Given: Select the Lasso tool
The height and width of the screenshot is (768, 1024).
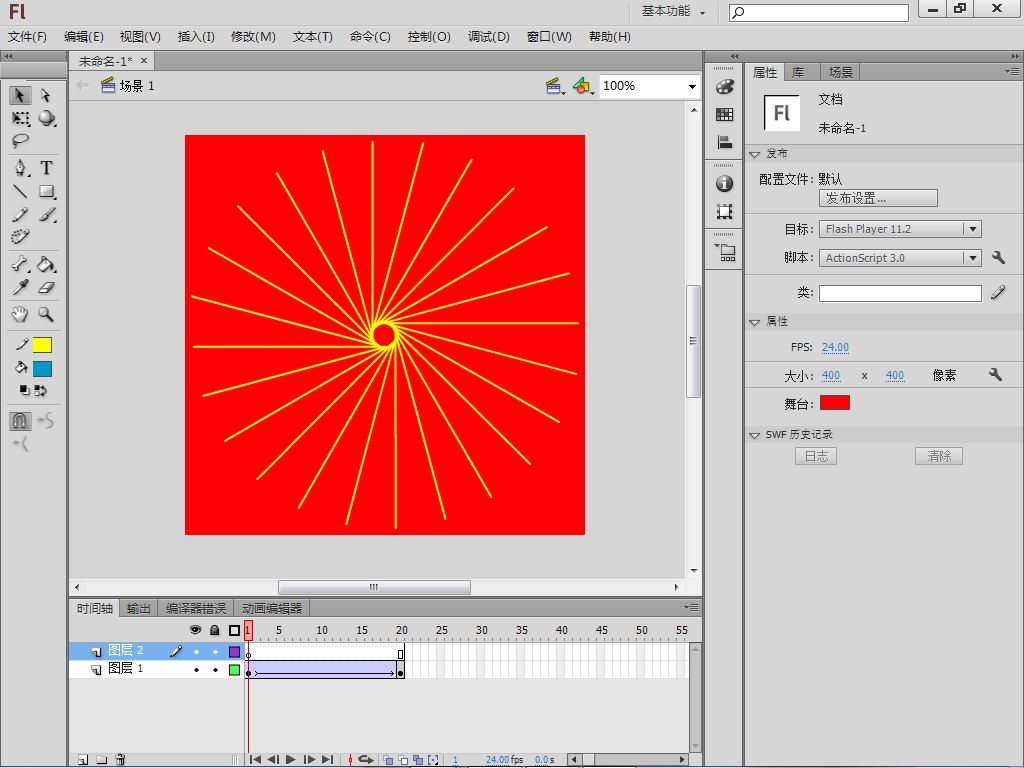Looking at the screenshot, I should pos(20,142).
